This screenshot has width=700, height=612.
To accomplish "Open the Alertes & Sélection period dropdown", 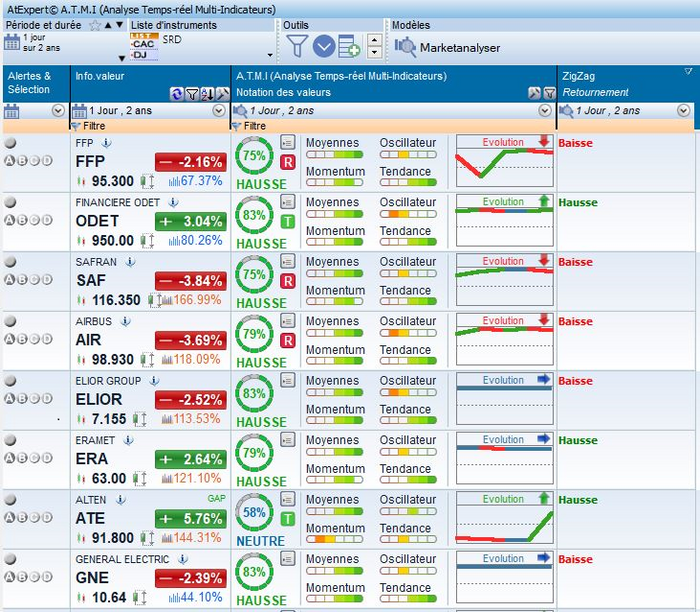I will (58, 111).
